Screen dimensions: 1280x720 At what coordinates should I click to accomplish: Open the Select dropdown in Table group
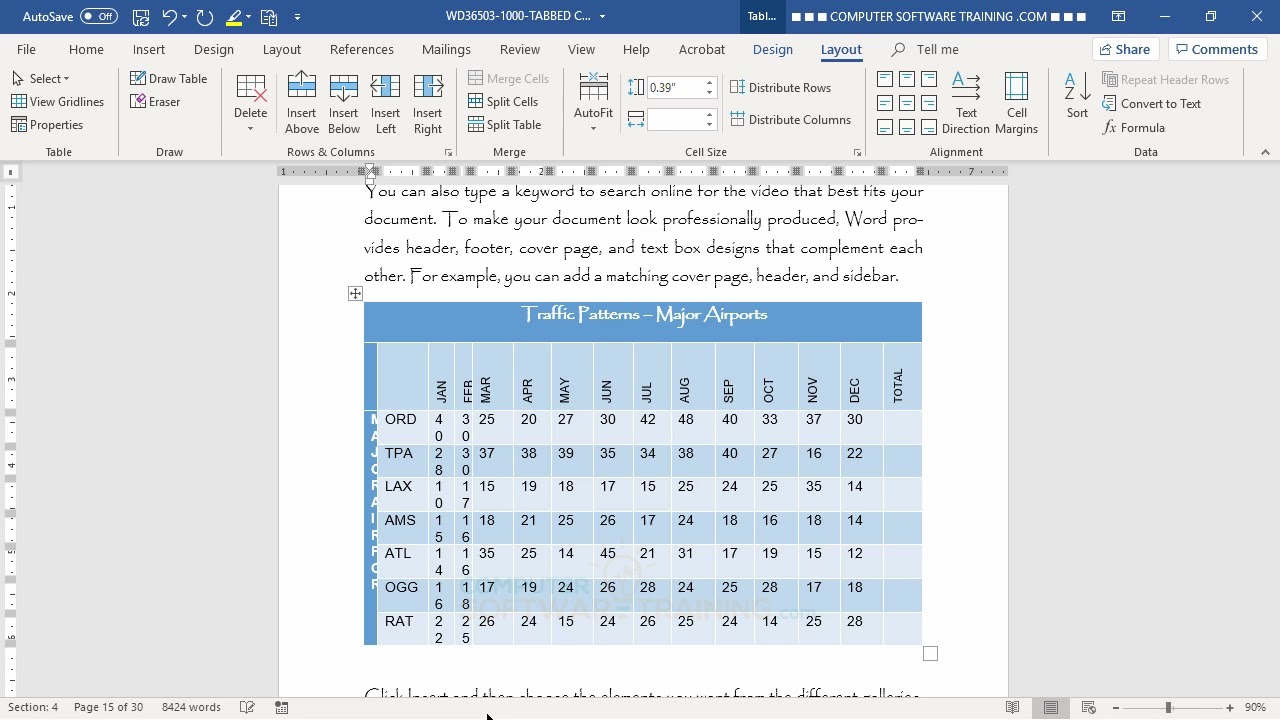click(41, 79)
